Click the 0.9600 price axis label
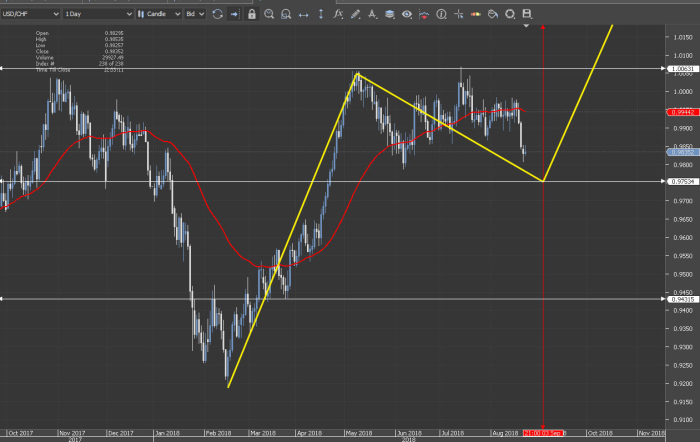This screenshot has height=442, width=700. [683, 238]
